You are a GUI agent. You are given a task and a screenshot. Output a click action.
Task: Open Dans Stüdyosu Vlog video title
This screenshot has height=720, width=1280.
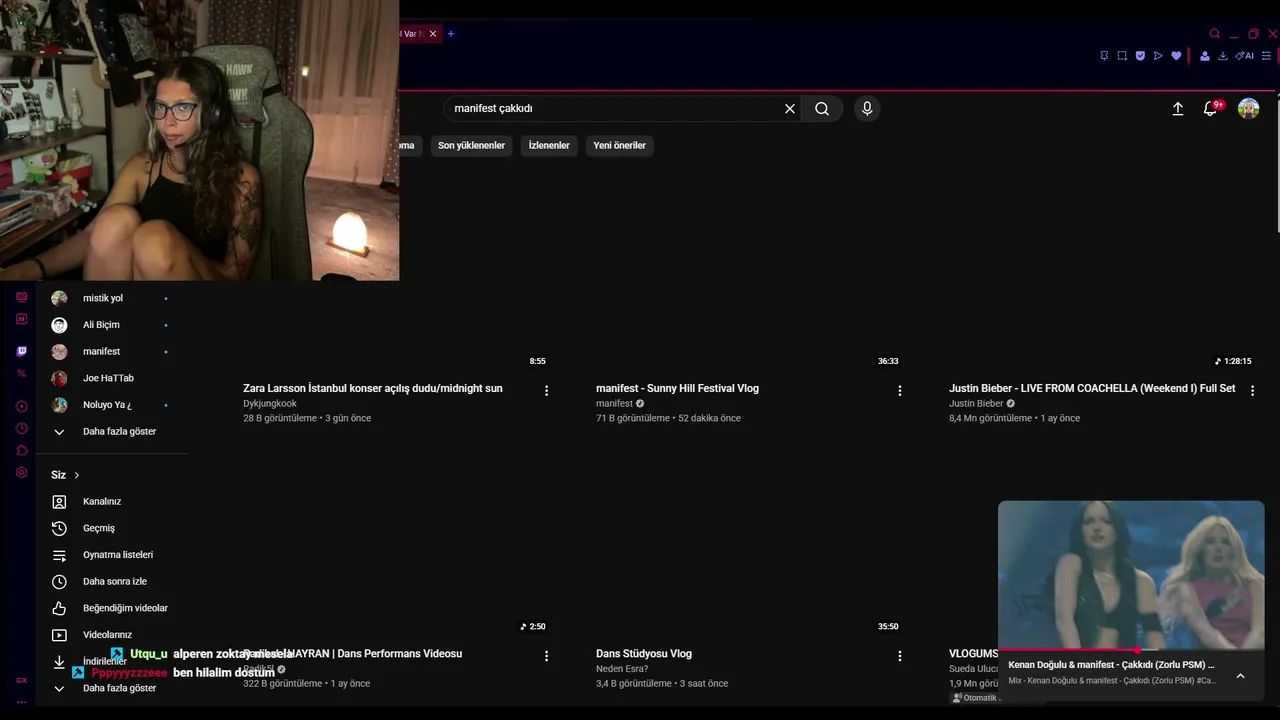pyautogui.click(x=644, y=654)
